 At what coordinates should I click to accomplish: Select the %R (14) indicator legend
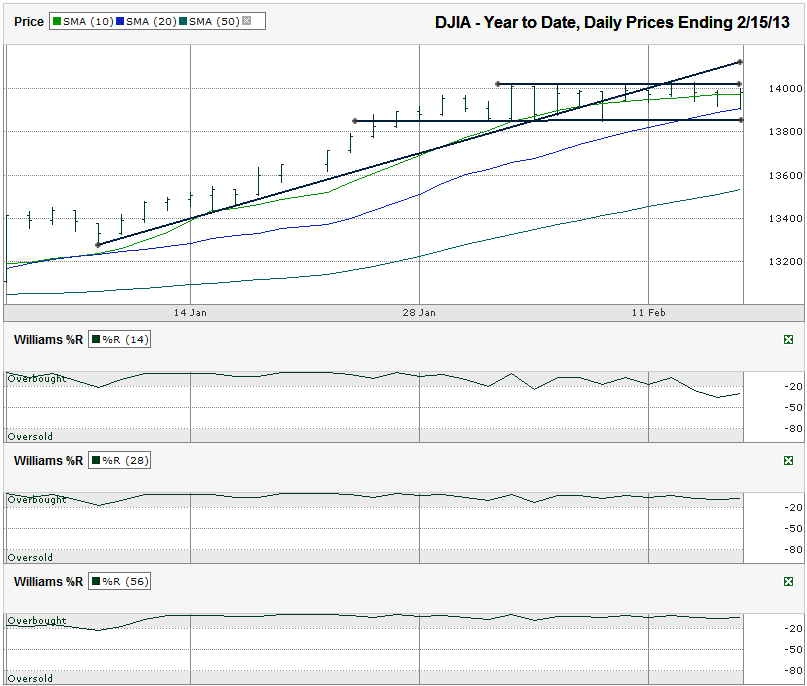pos(119,340)
